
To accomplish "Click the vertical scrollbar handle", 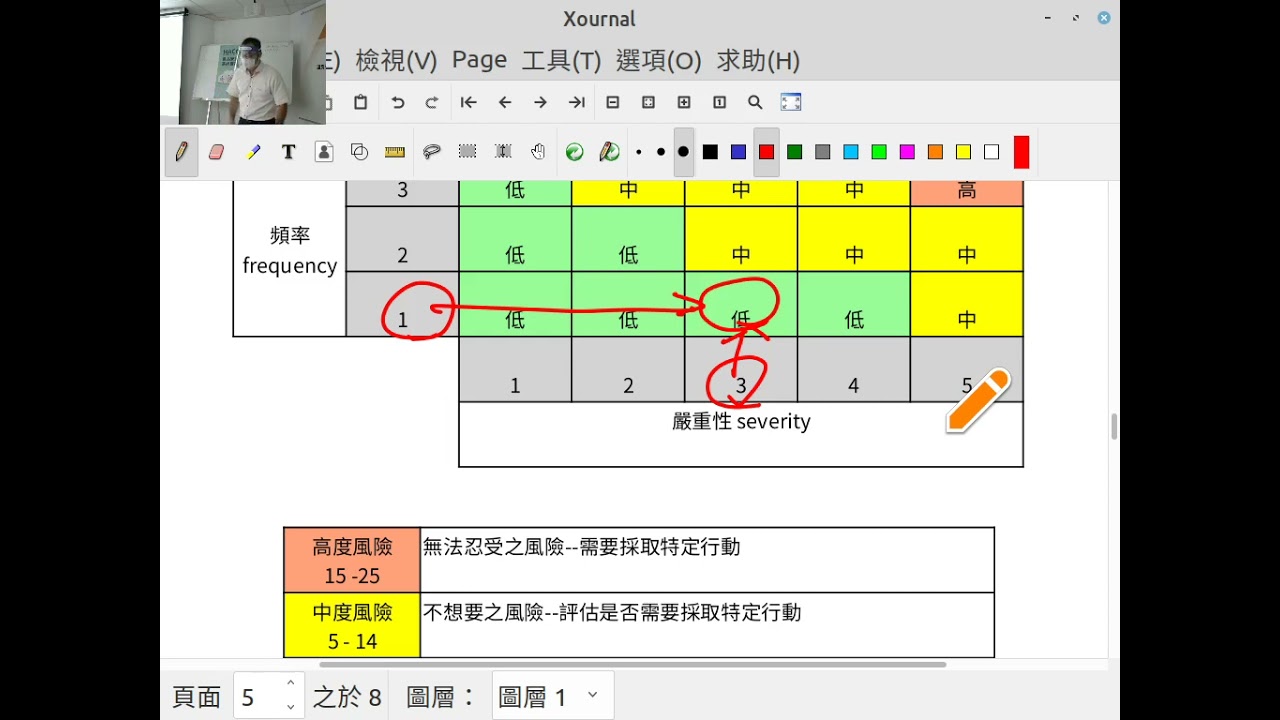I will (x=1114, y=426).
